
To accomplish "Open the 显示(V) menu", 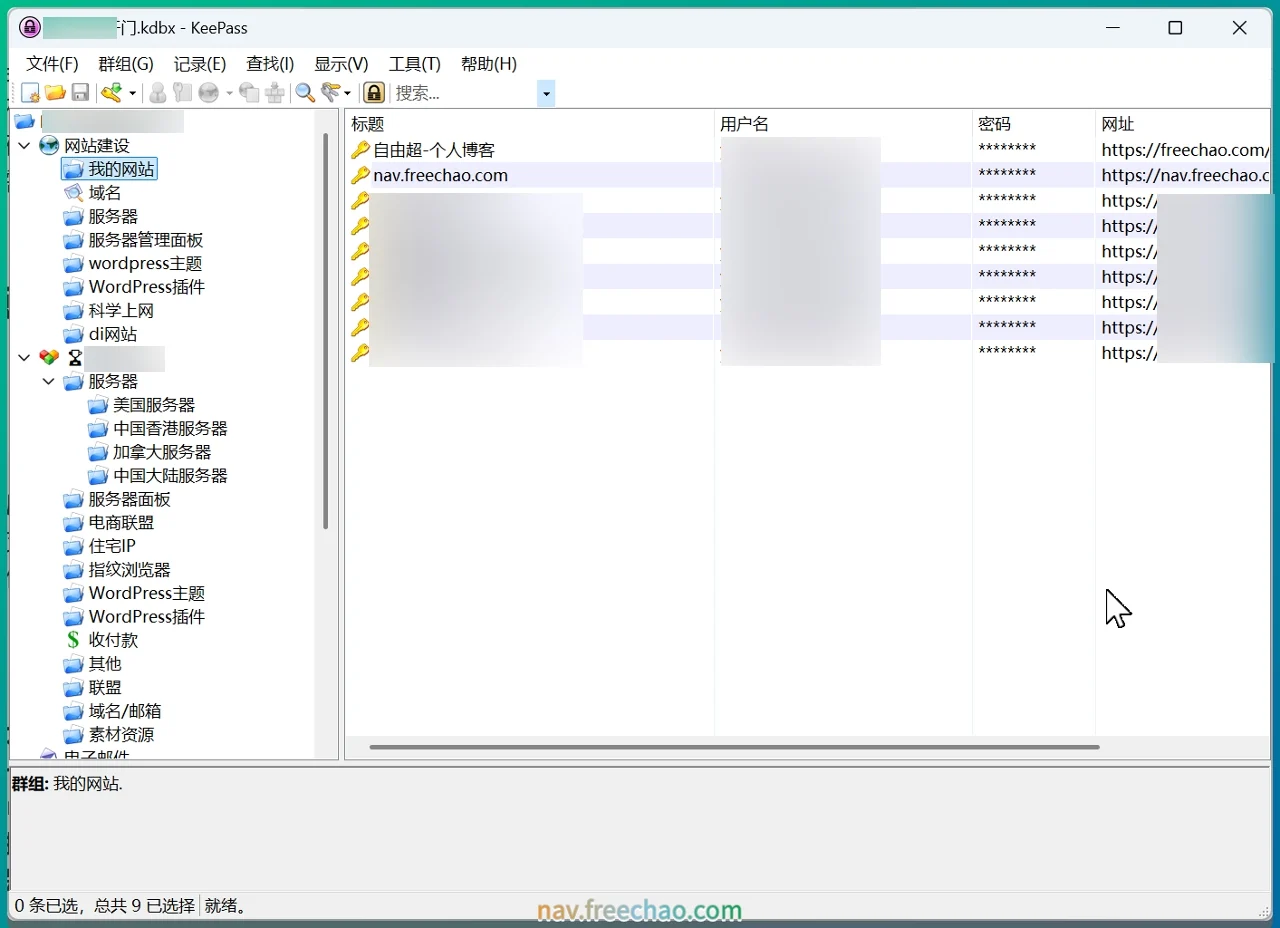I will (x=341, y=64).
